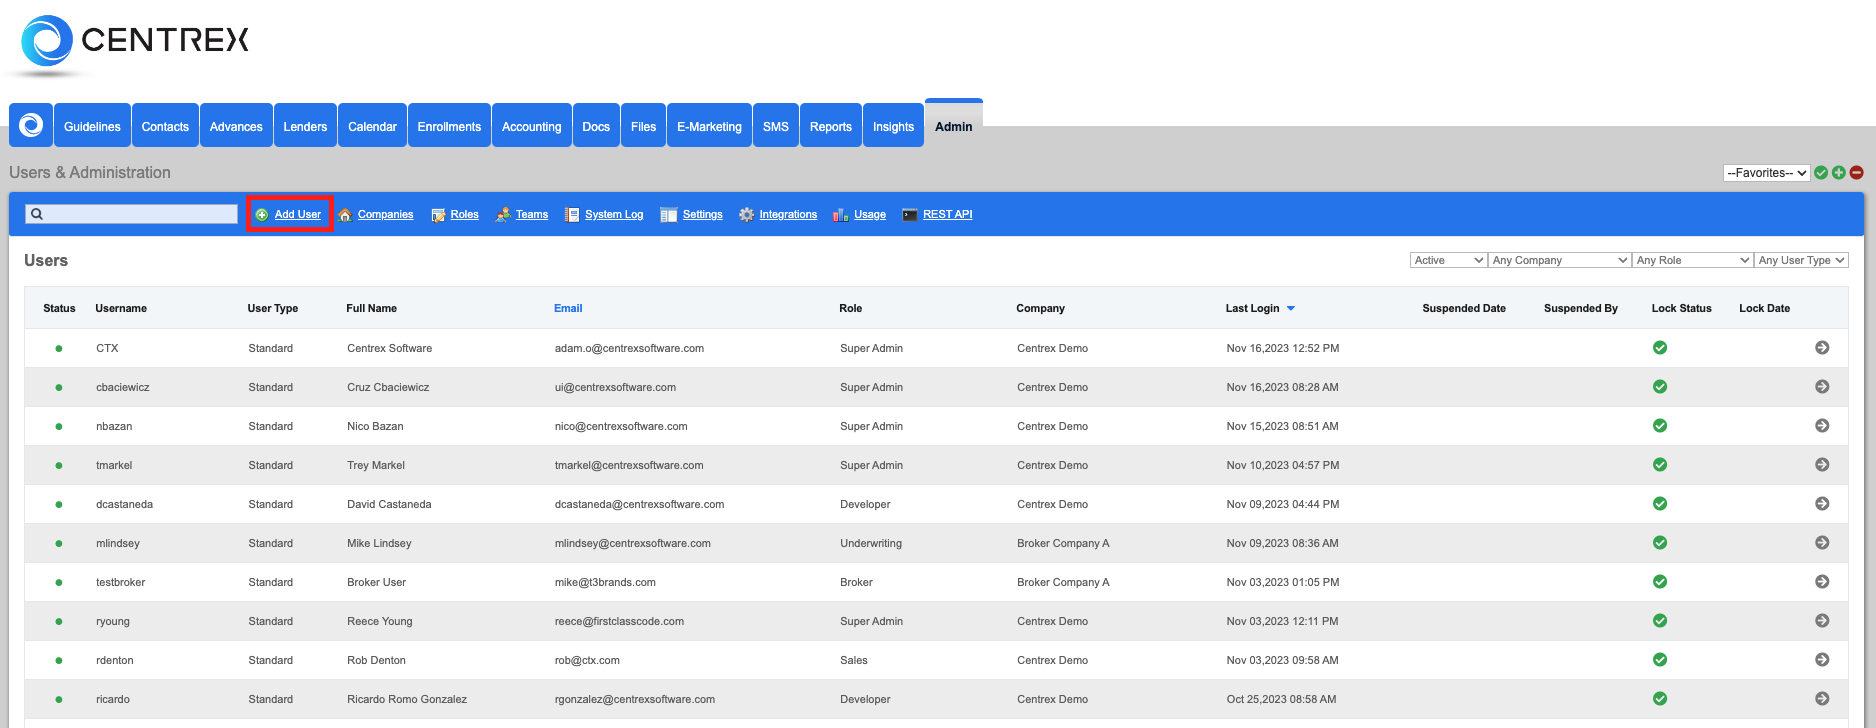Viewport: 1876px width, 728px height.
Task: Click the Companies house icon
Action: tap(345, 215)
